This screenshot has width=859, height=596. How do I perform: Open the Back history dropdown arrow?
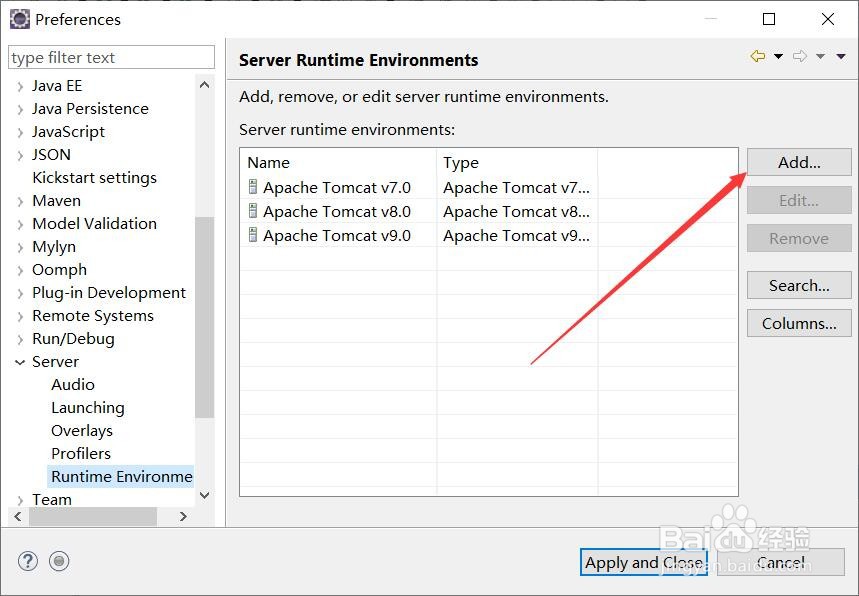point(778,56)
